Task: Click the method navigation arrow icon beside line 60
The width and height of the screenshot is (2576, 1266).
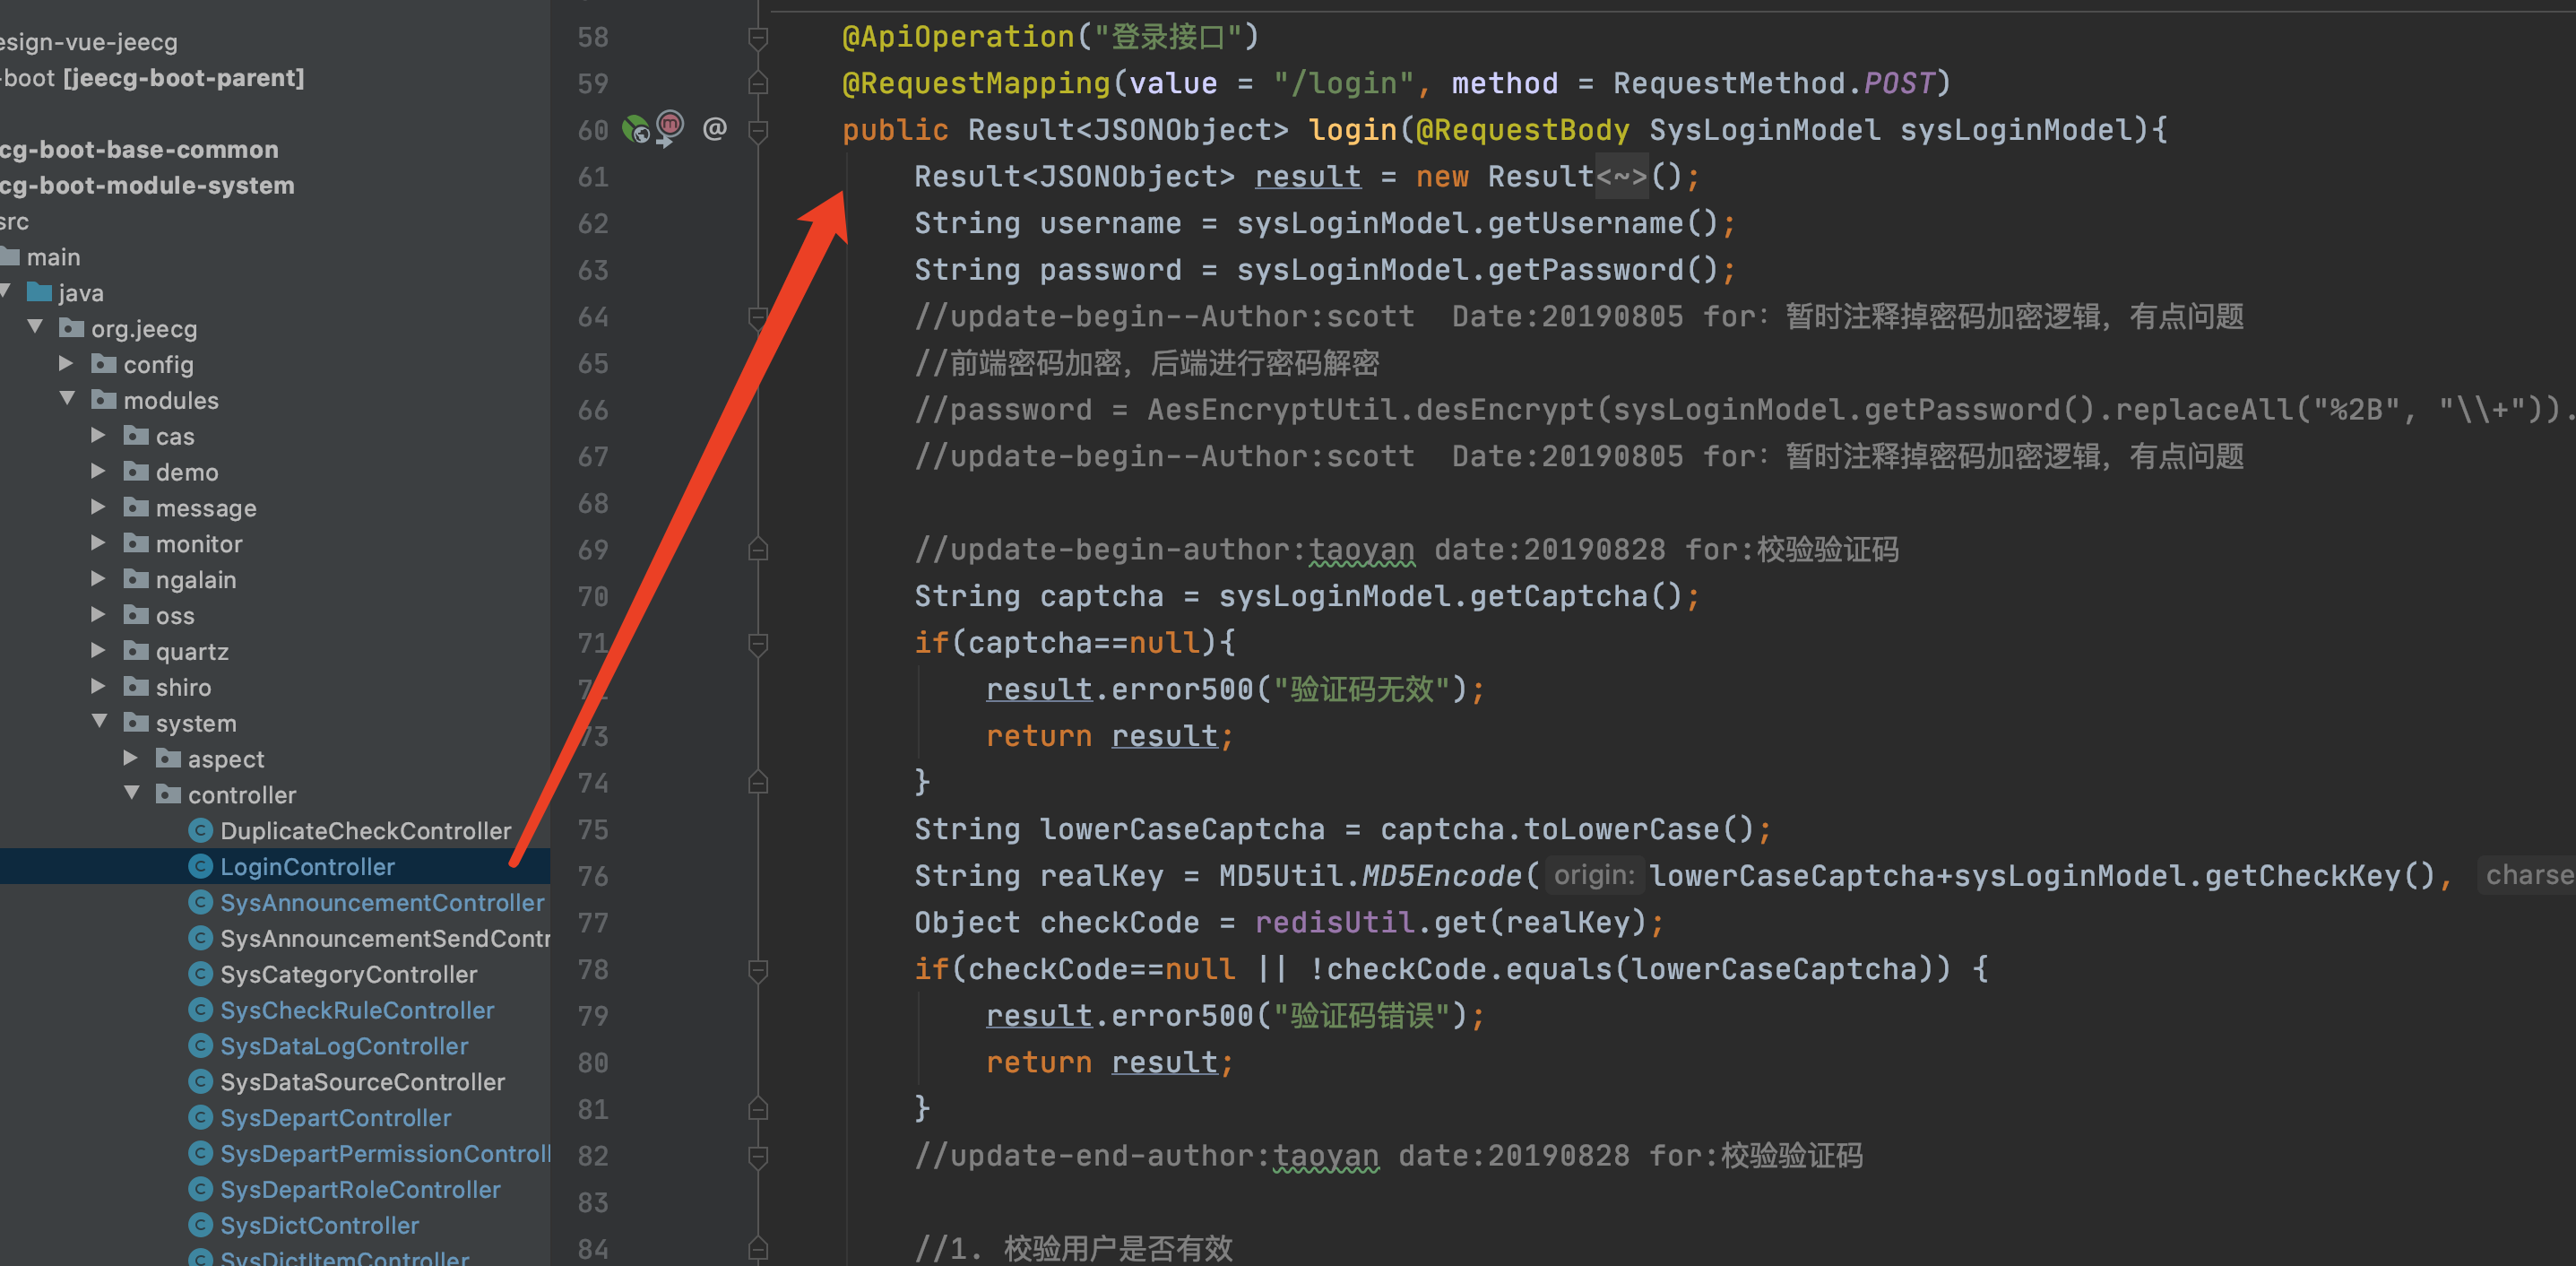Action: click(x=669, y=128)
